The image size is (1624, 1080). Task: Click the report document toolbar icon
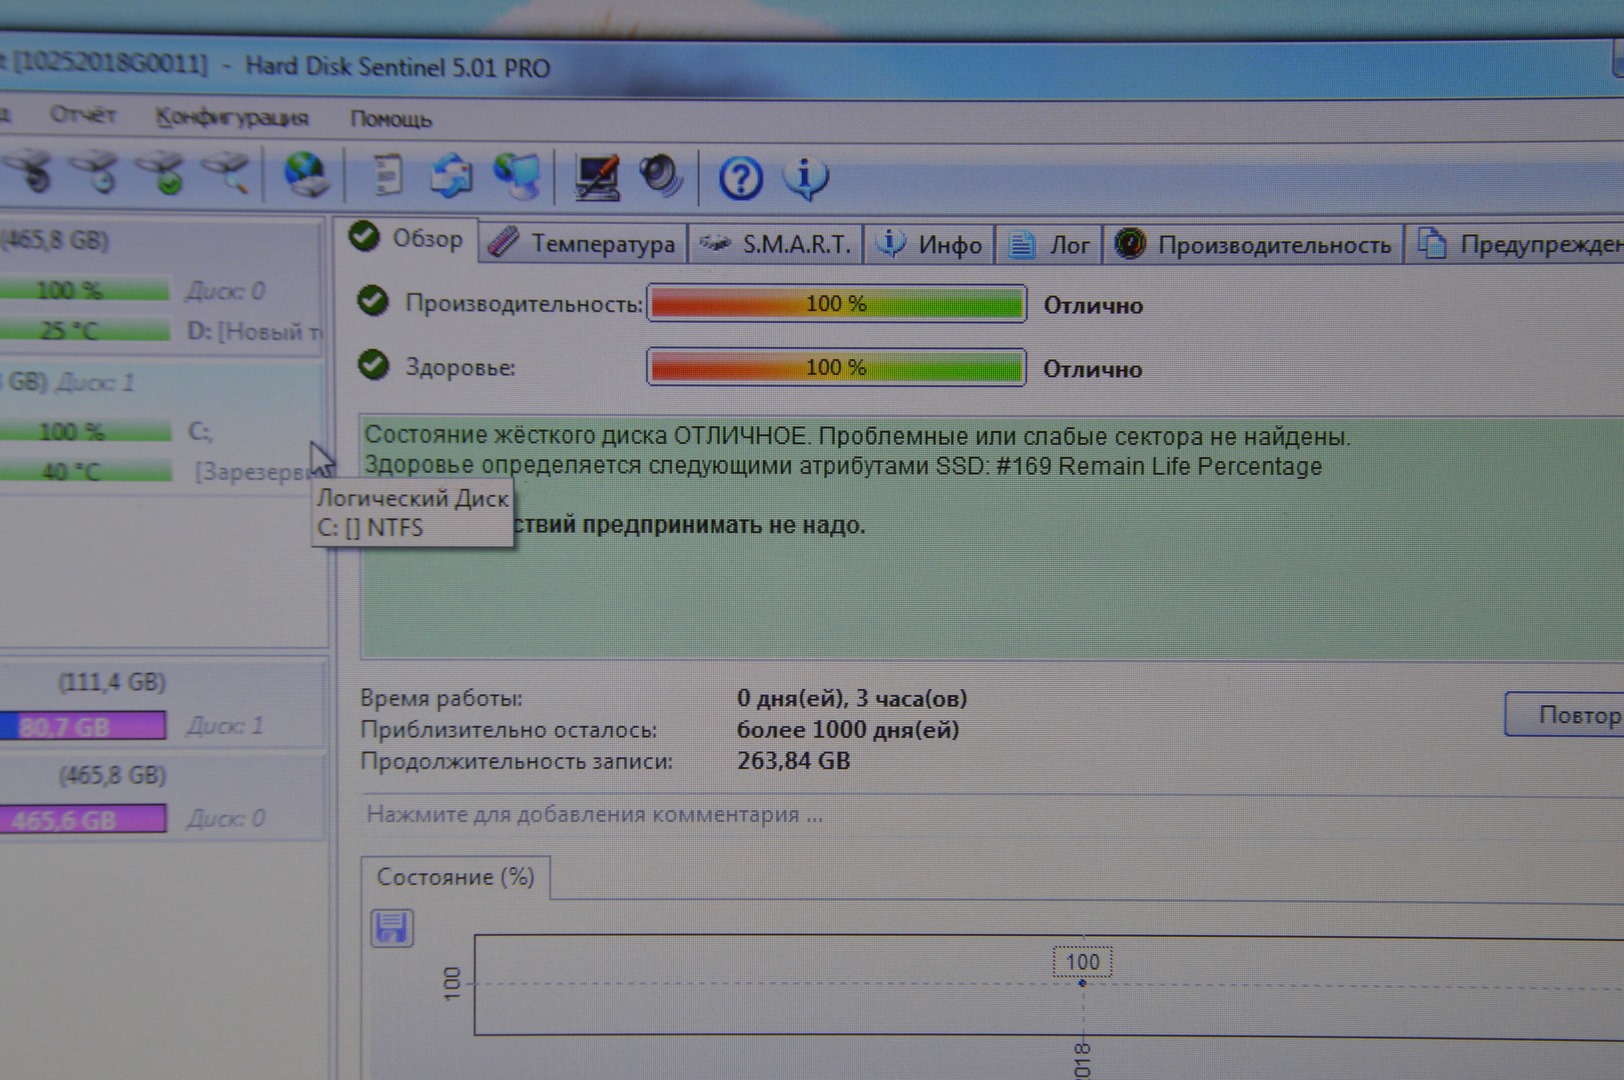click(x=386, y=176)
